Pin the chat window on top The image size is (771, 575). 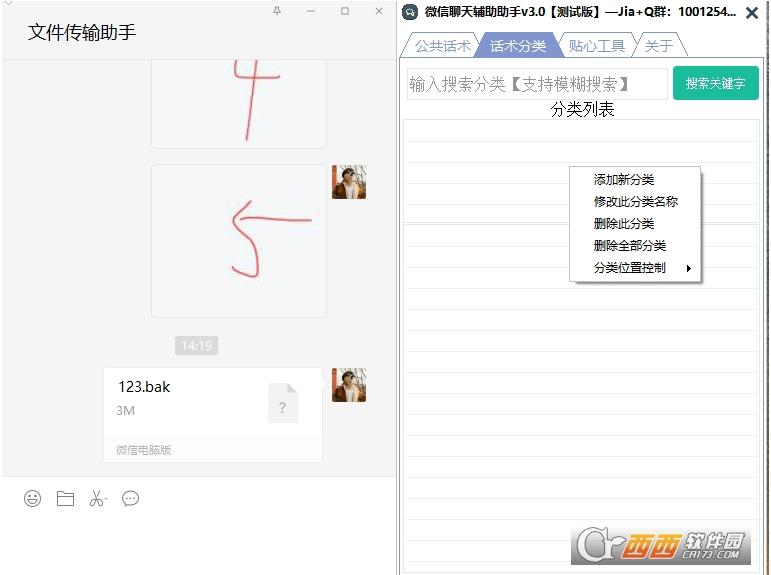(x=277, y=11)
